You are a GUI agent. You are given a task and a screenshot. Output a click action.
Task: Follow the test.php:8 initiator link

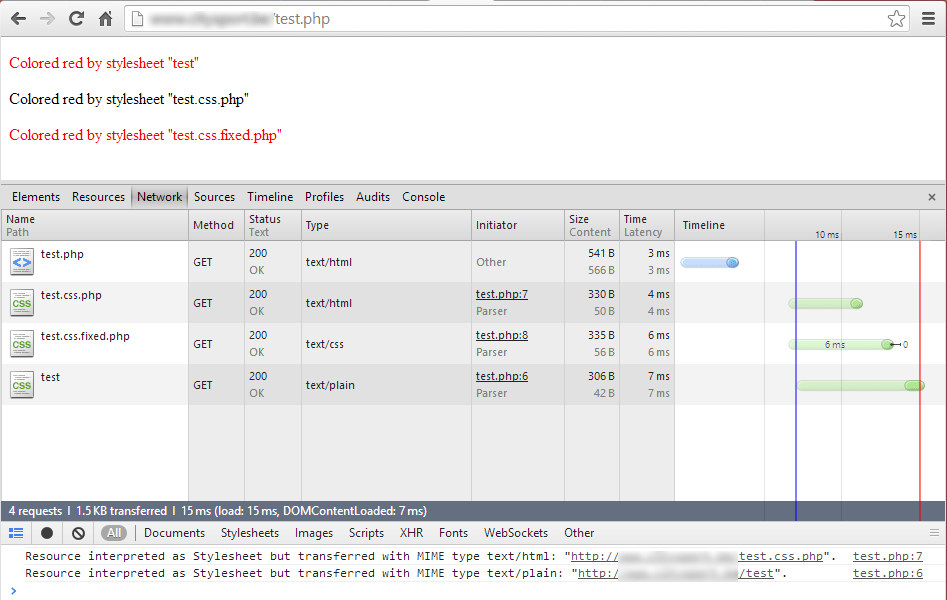501,335
